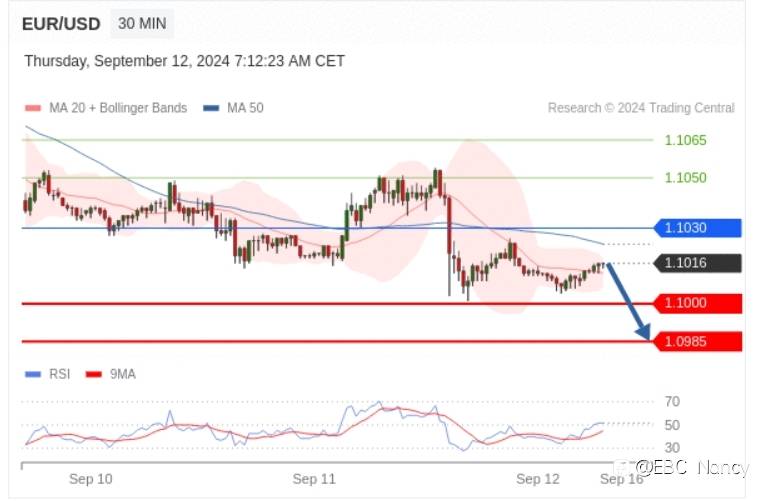Click the 1.1050 resistance level label
This screenshot has width=759, height=501.
(685, 178)
